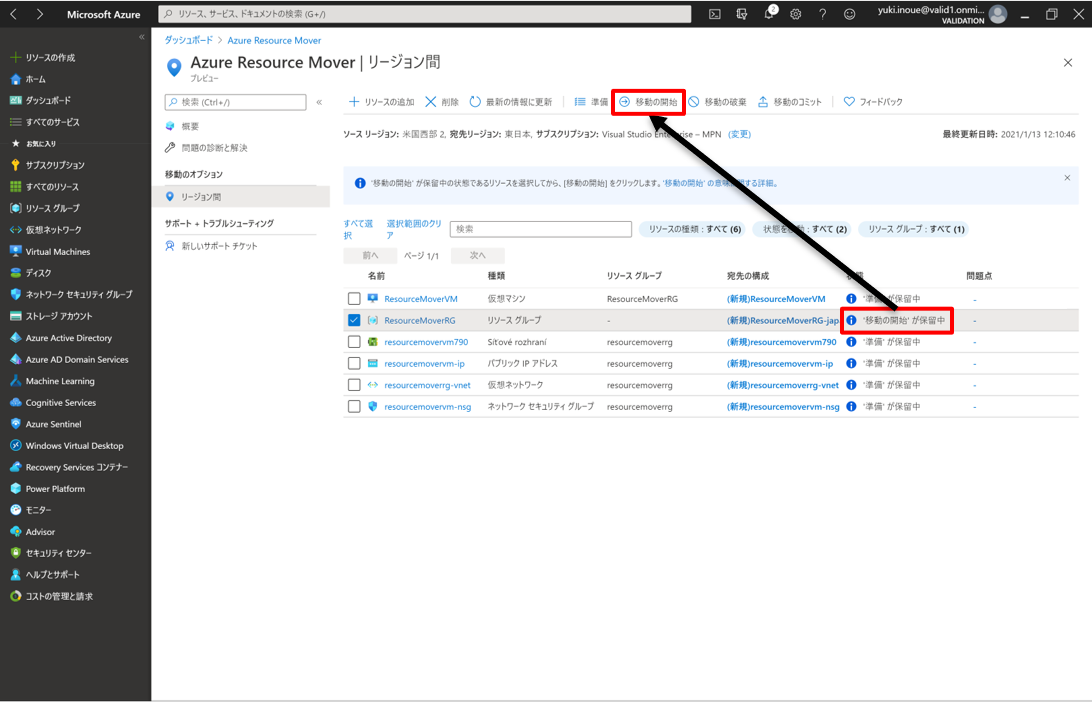Click the Virtual Machines icon in sidebar
Image resolution: width=1092 pixels, height=702 pixels.
(15, 251)
